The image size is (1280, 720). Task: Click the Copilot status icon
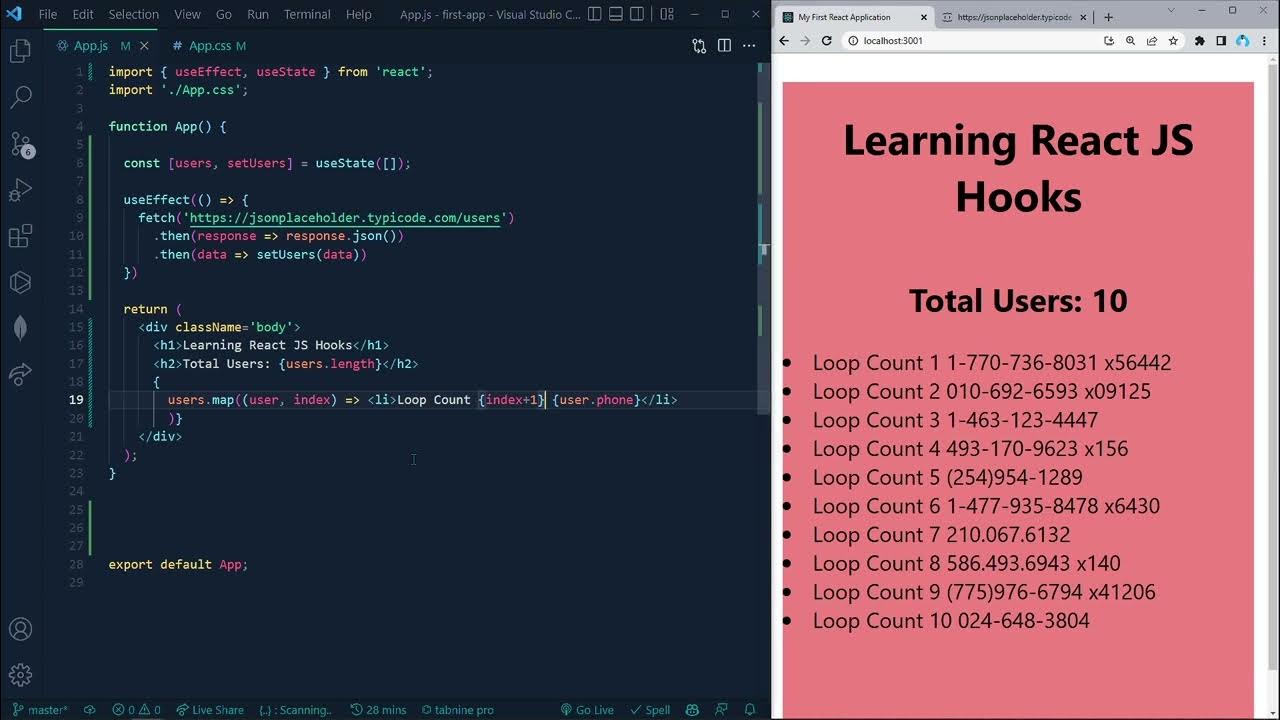[x=692, y=710]
